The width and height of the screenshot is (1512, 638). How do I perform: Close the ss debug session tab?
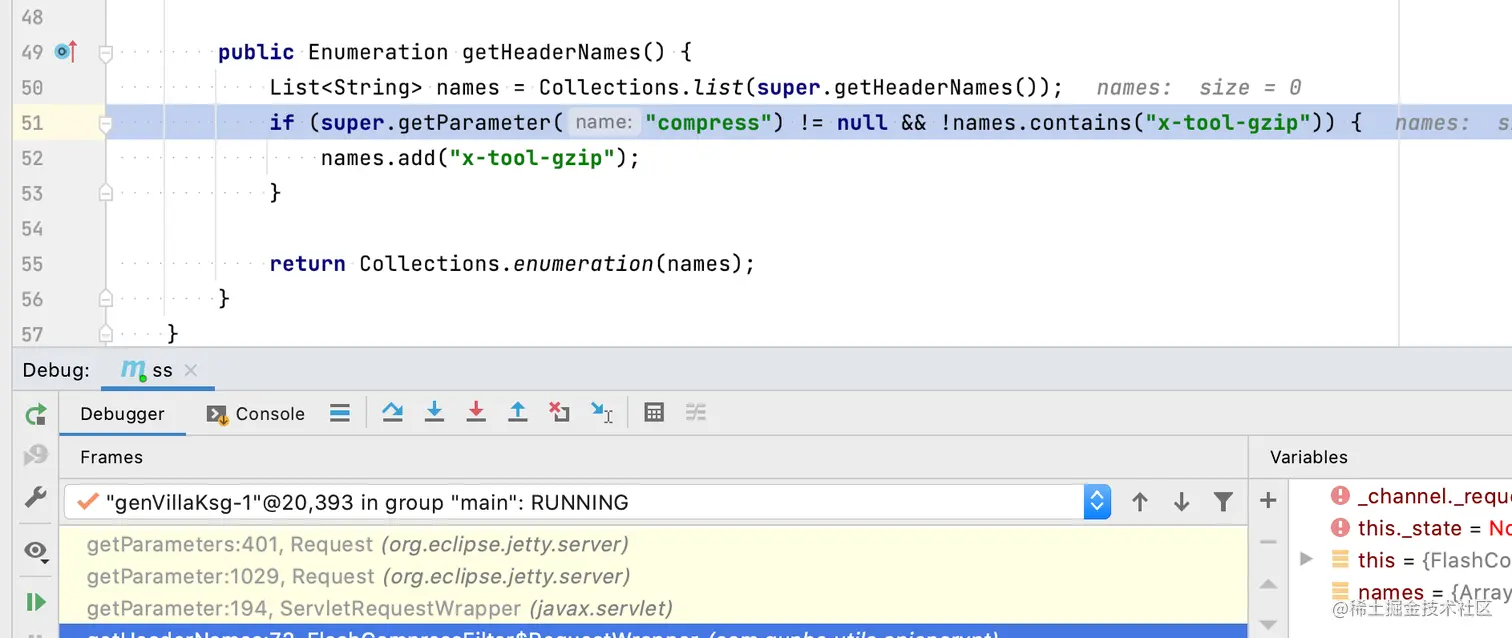[x=191, y=370]
